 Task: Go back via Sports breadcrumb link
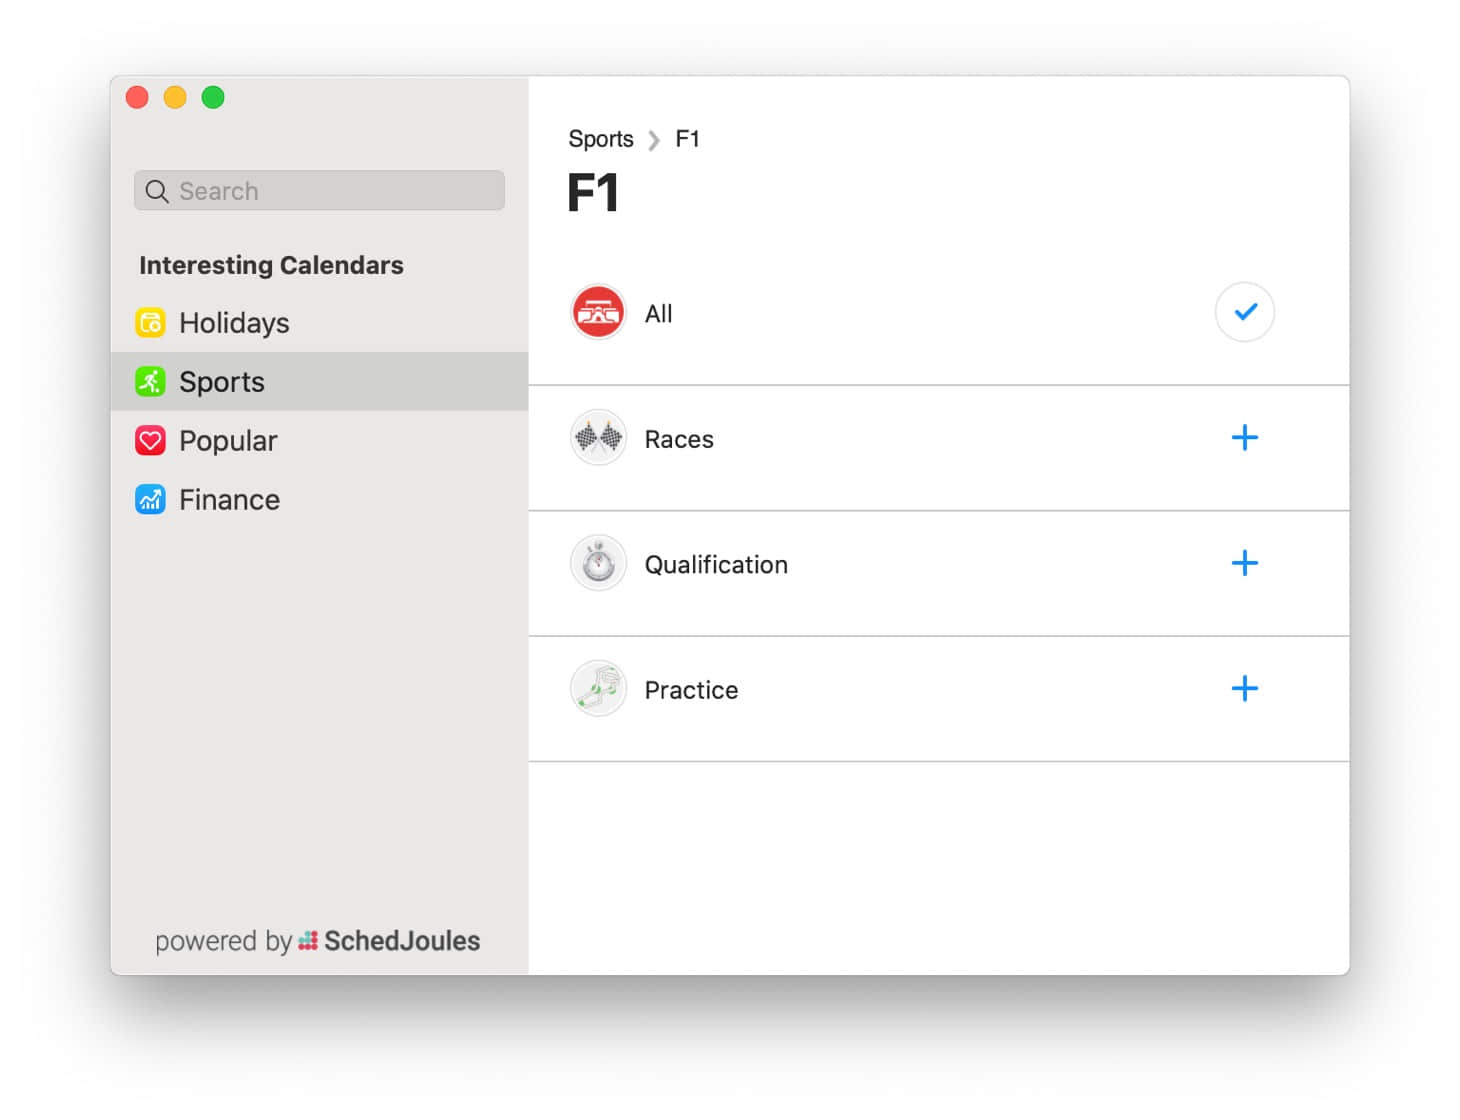tap(600, 139)
